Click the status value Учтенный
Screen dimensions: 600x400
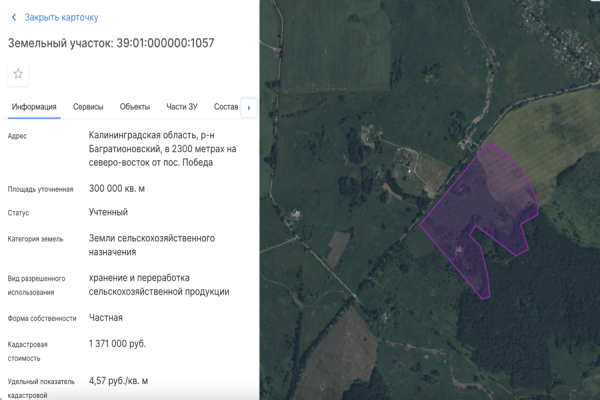[108, 212]
